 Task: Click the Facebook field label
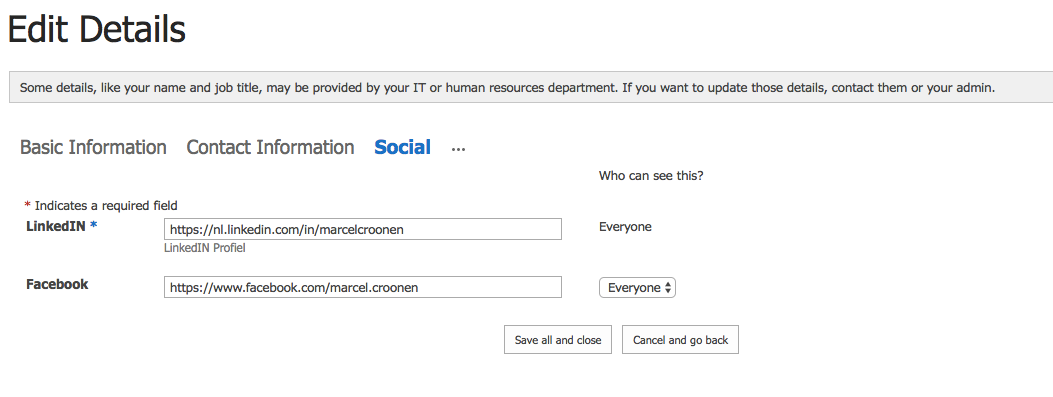point(57,284)
